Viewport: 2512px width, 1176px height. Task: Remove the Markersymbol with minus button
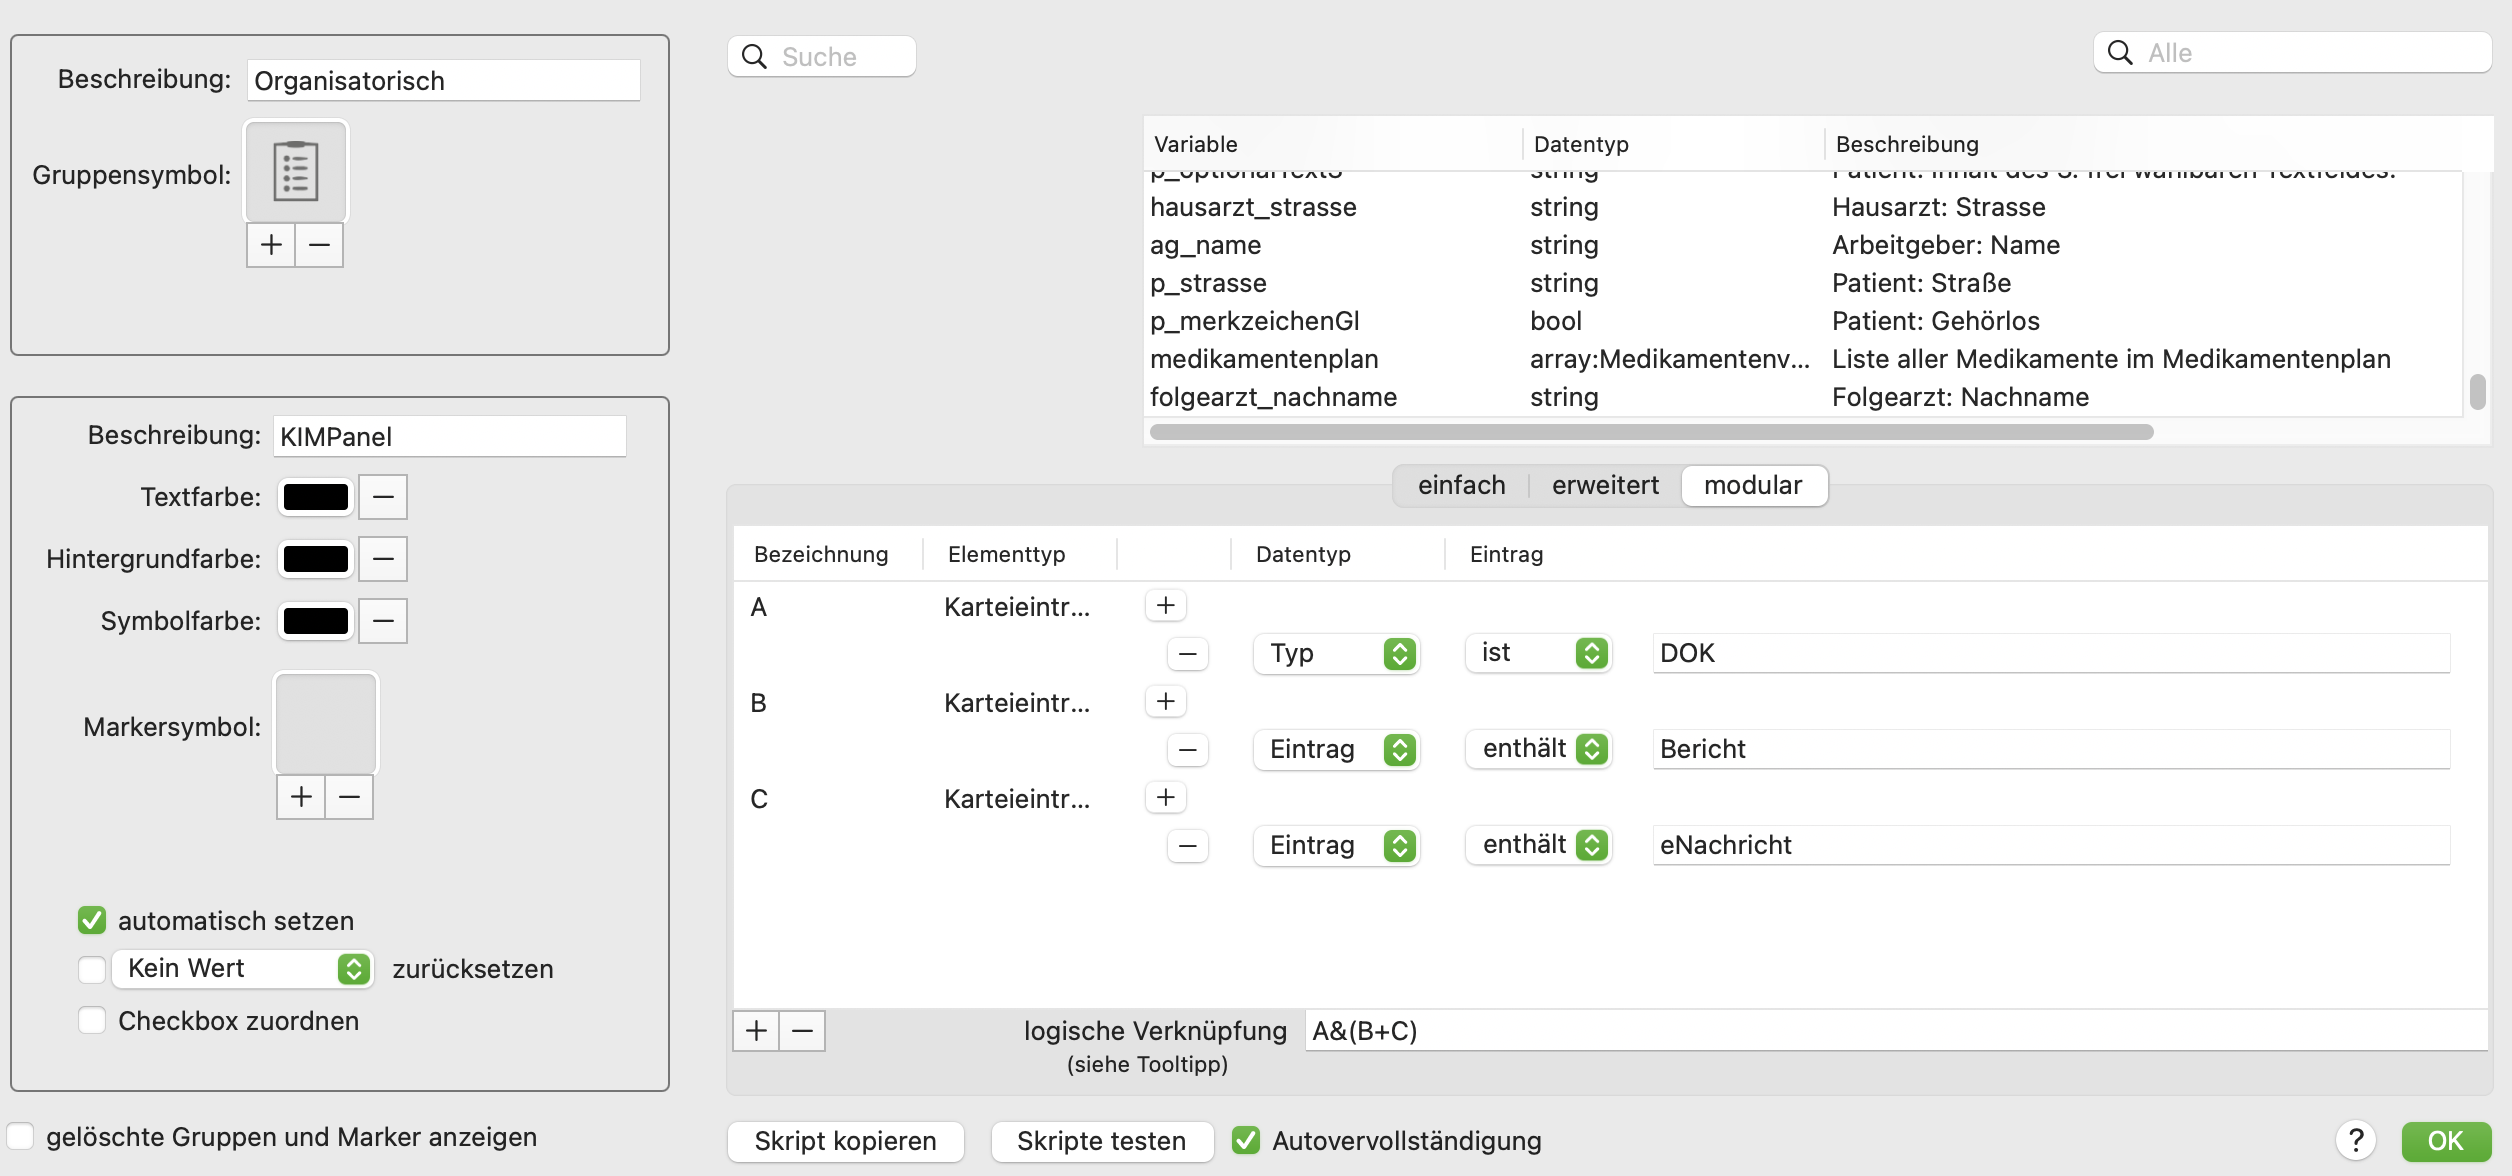[349, 797]
